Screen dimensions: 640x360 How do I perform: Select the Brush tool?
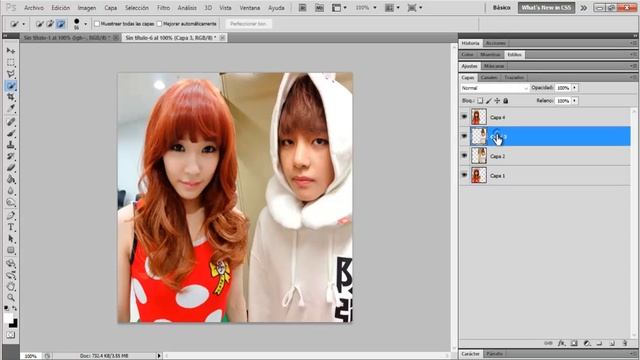click(11, 133)
